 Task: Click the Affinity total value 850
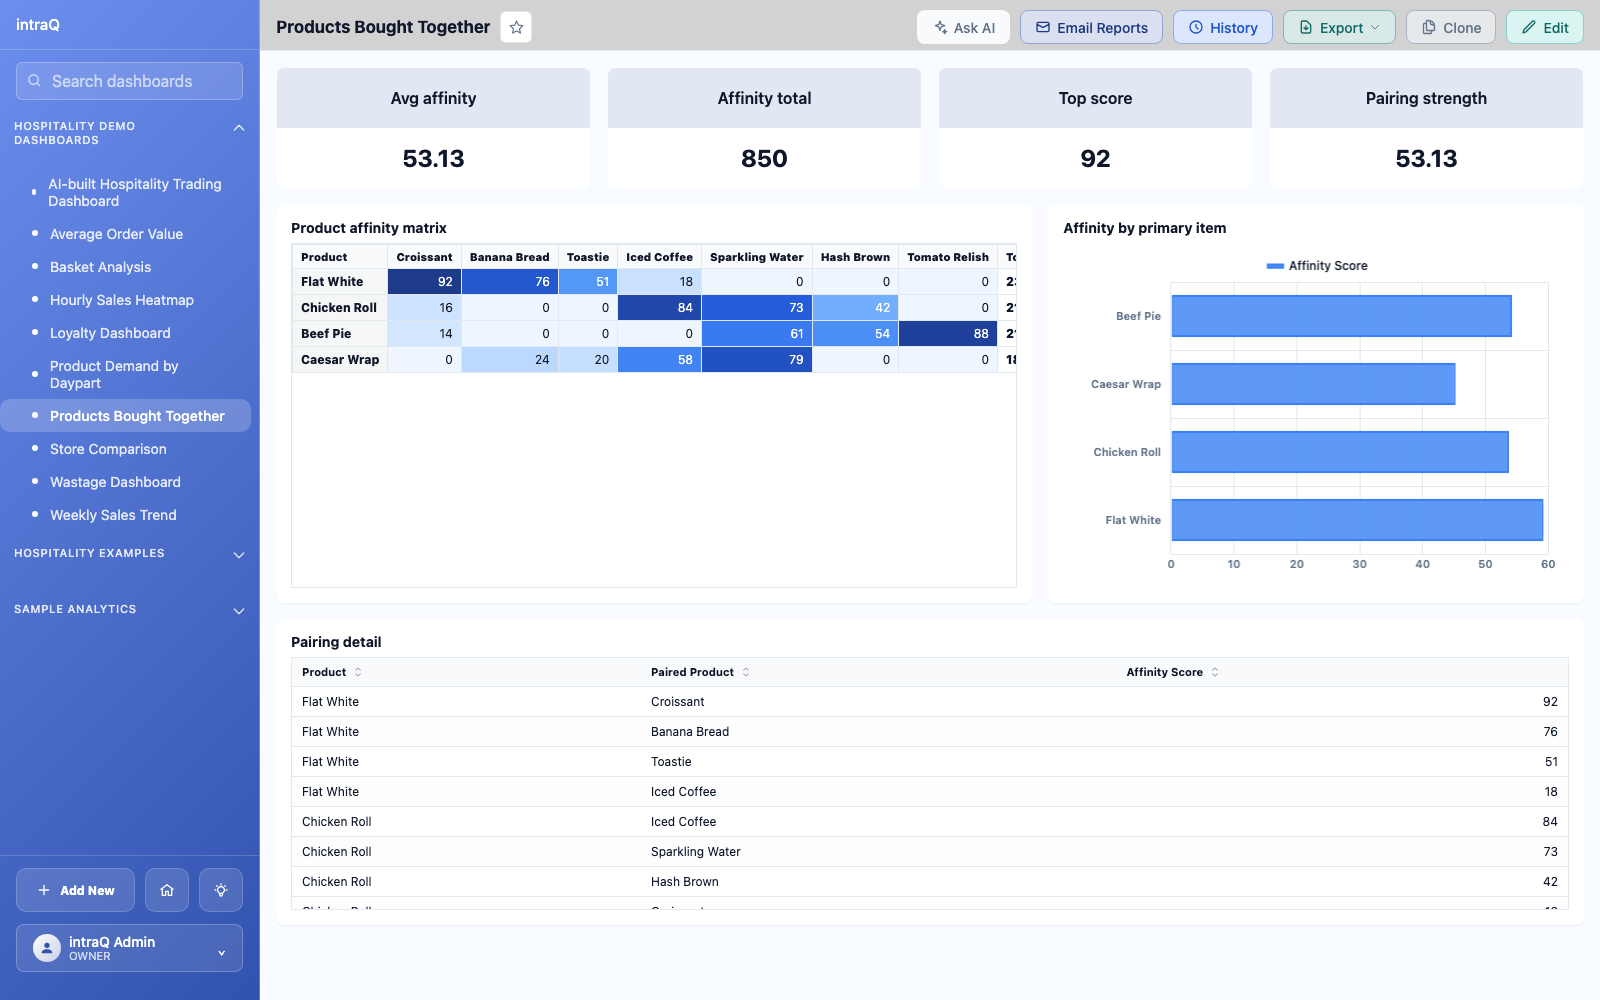(764, 159)
